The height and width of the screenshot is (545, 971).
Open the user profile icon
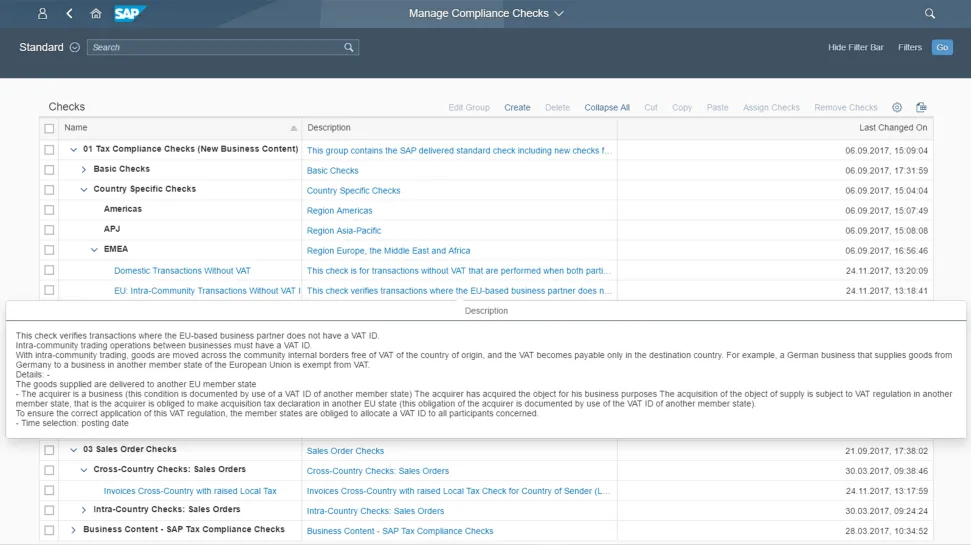point(42,14)
